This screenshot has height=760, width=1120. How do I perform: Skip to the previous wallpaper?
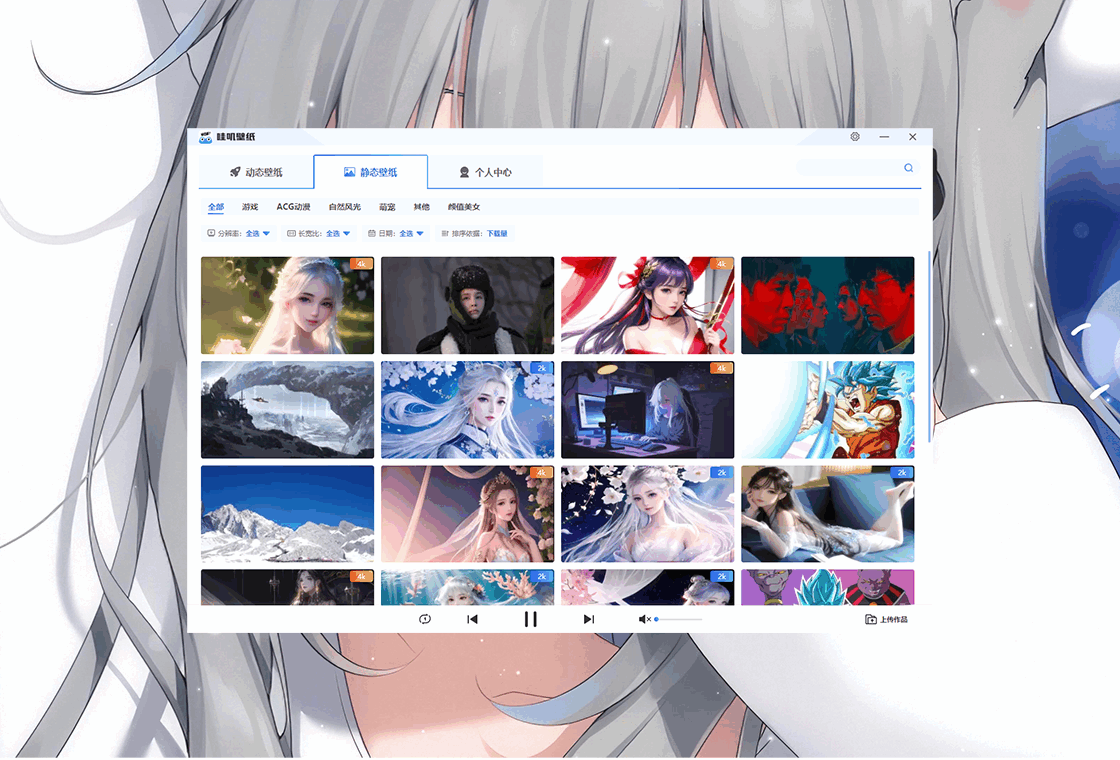tap(472, 619)
